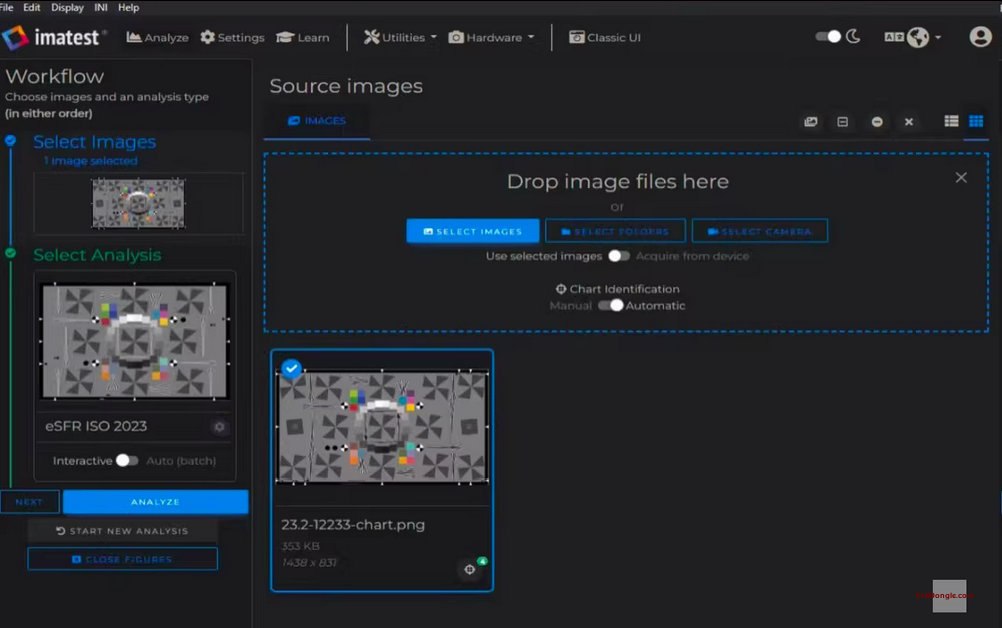Click the gear icon beside eSFR ISO 2023
Screen dimensions: 1002x628
pyautogui.click(x=219, y=427)
